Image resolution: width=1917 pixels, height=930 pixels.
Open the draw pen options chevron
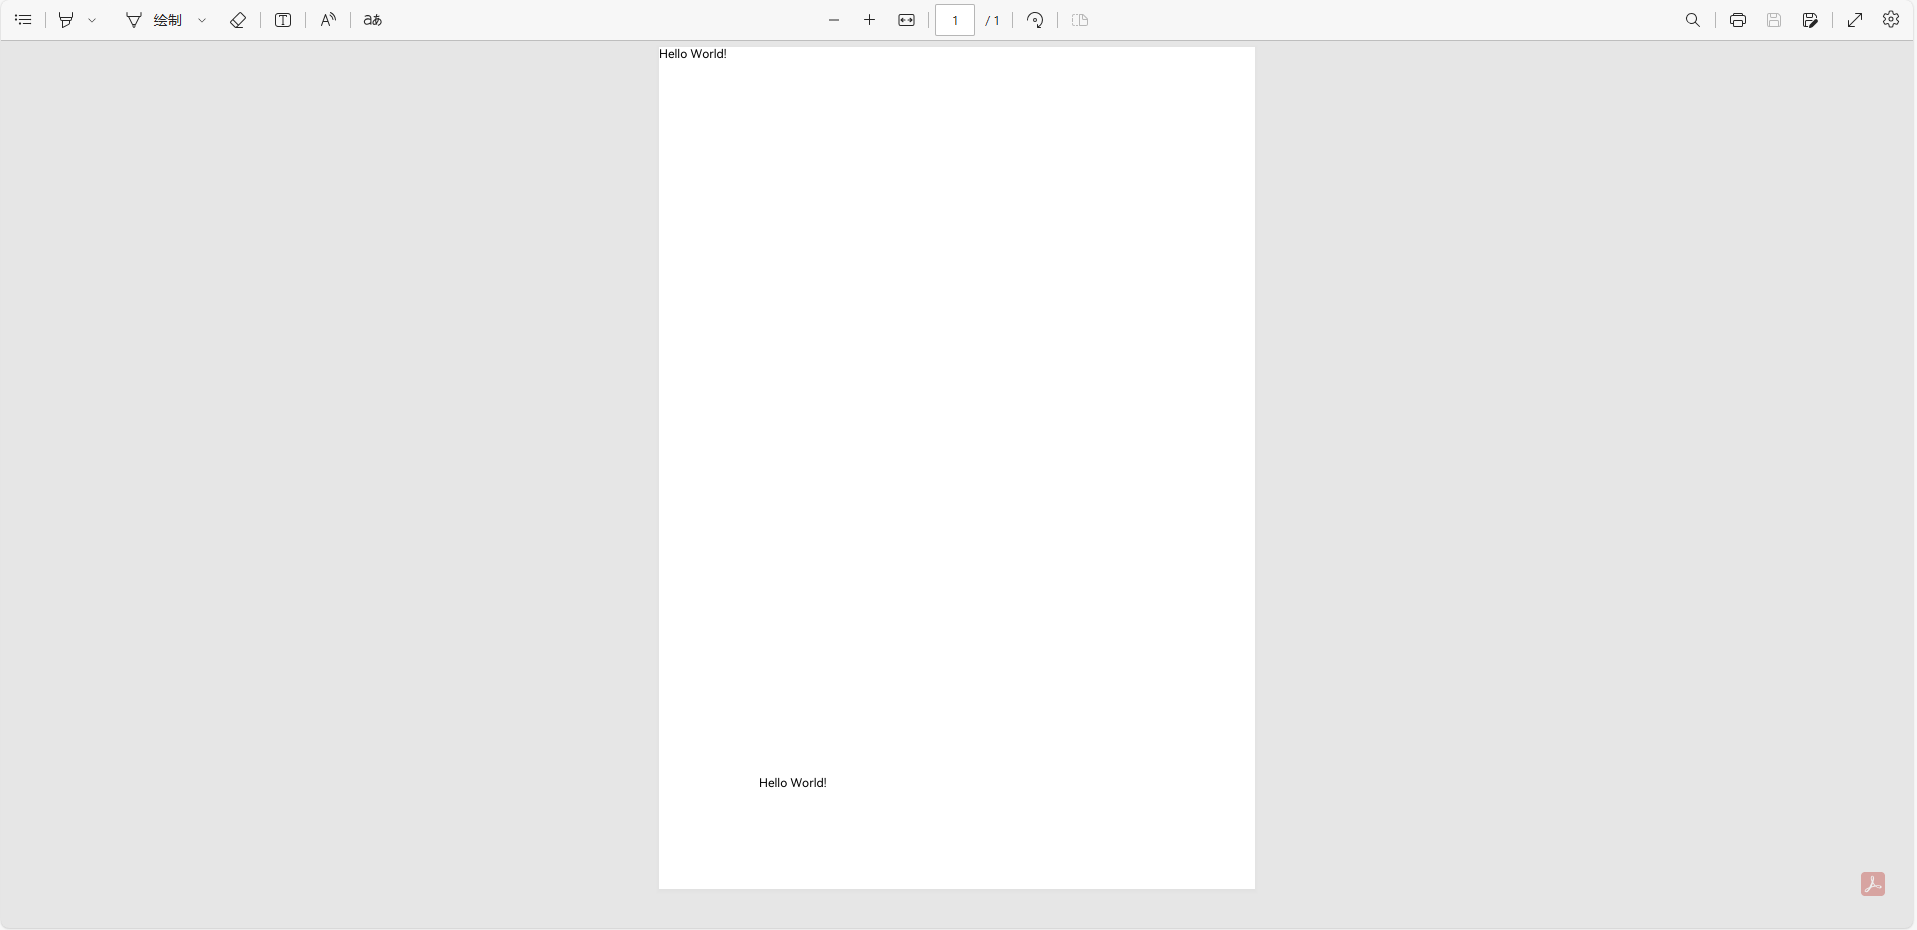(202, 20)
